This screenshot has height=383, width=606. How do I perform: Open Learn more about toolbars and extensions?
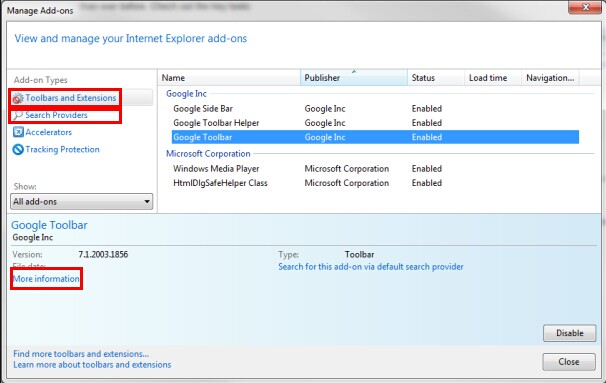tap(92, 364)
